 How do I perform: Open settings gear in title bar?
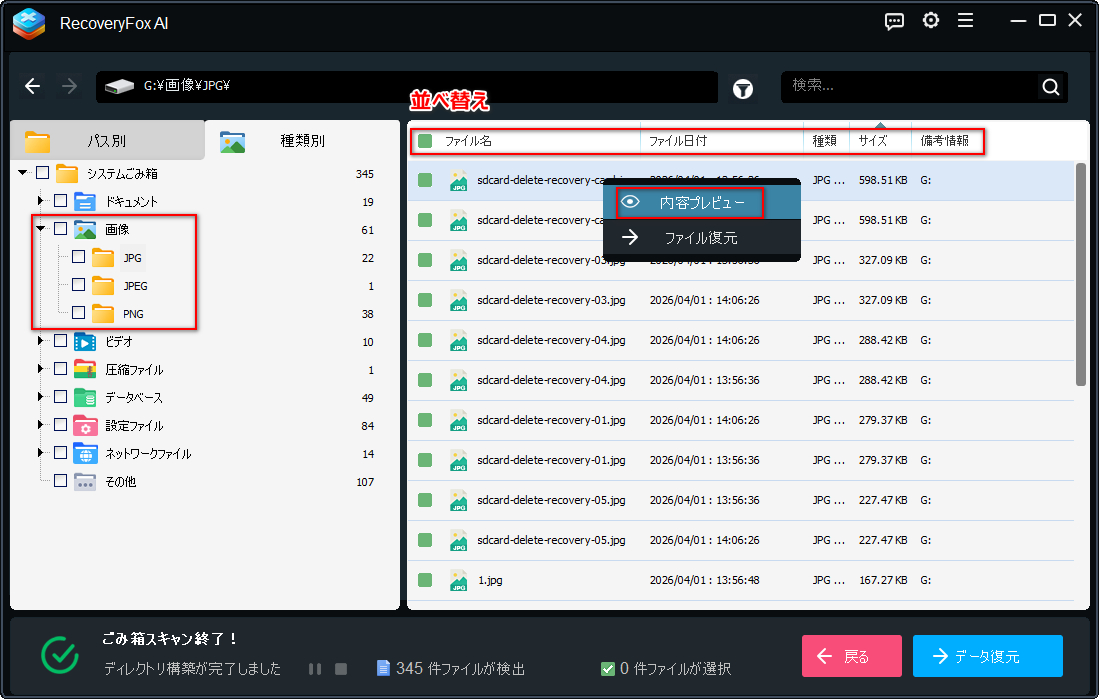(931, 20)
